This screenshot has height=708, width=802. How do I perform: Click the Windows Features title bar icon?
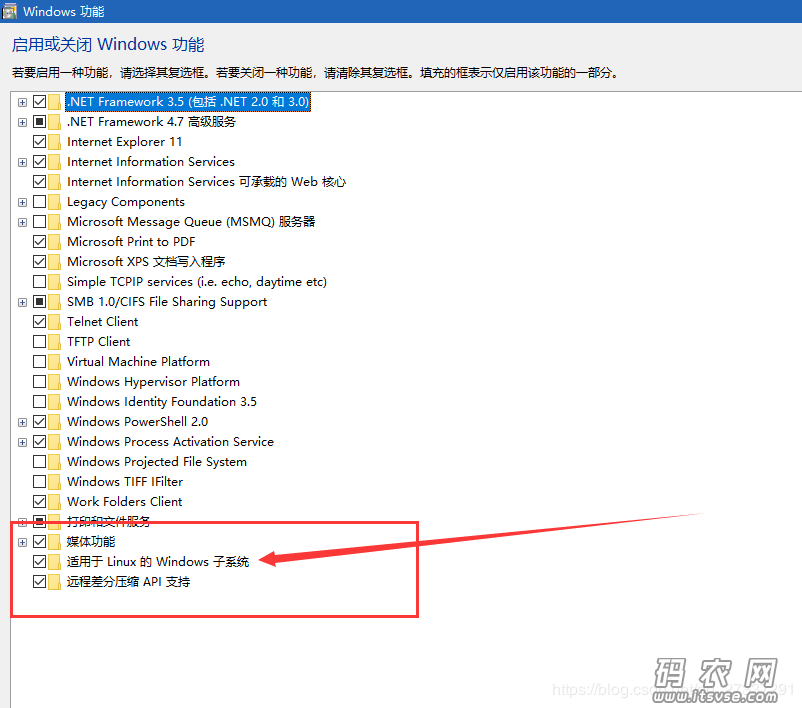click(10, 11)
